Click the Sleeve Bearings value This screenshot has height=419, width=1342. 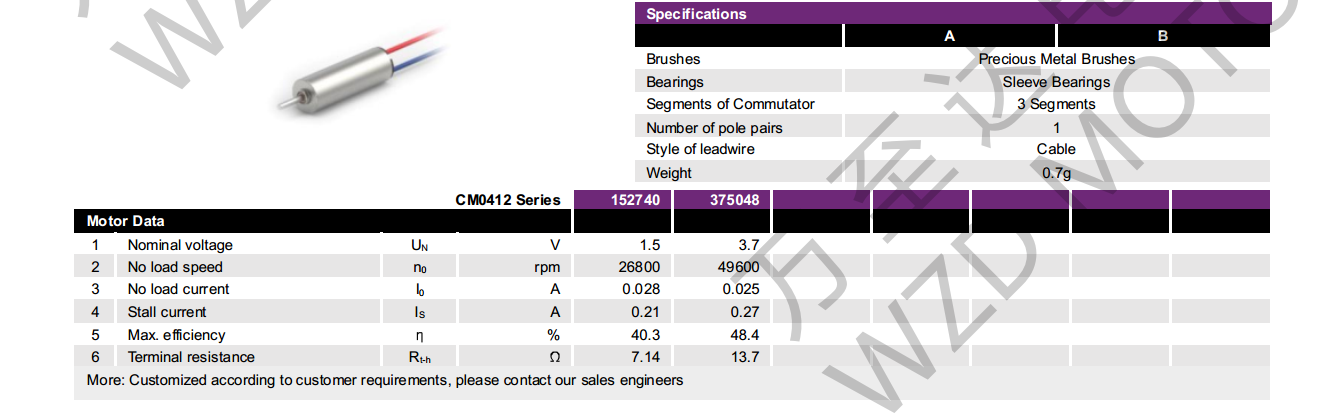[1057, 82]
